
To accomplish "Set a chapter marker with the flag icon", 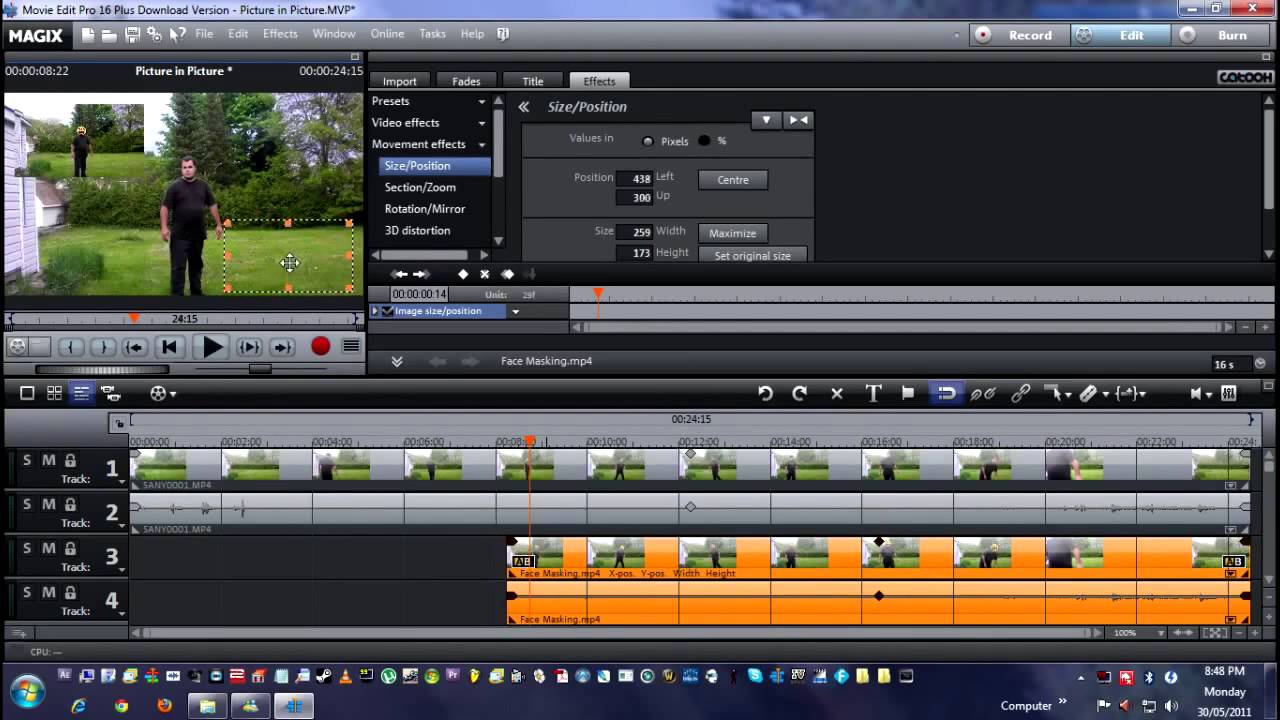I will pyautogui.click(x=908, y=393).
